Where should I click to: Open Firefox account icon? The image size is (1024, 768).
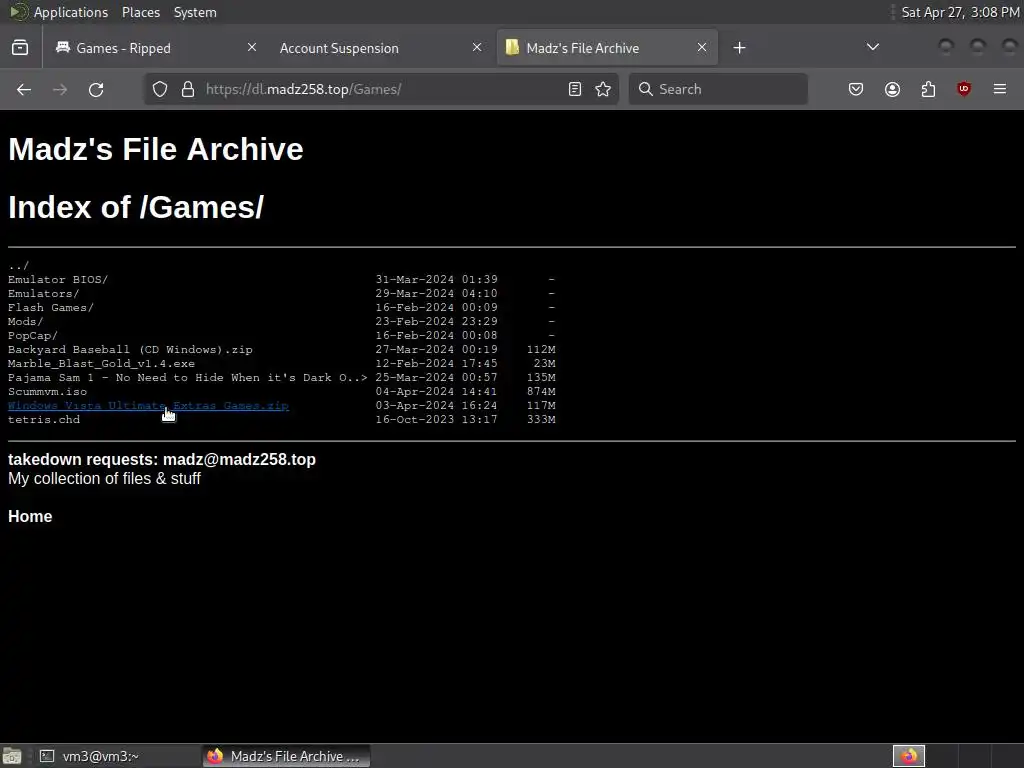[x=893, y=89]
